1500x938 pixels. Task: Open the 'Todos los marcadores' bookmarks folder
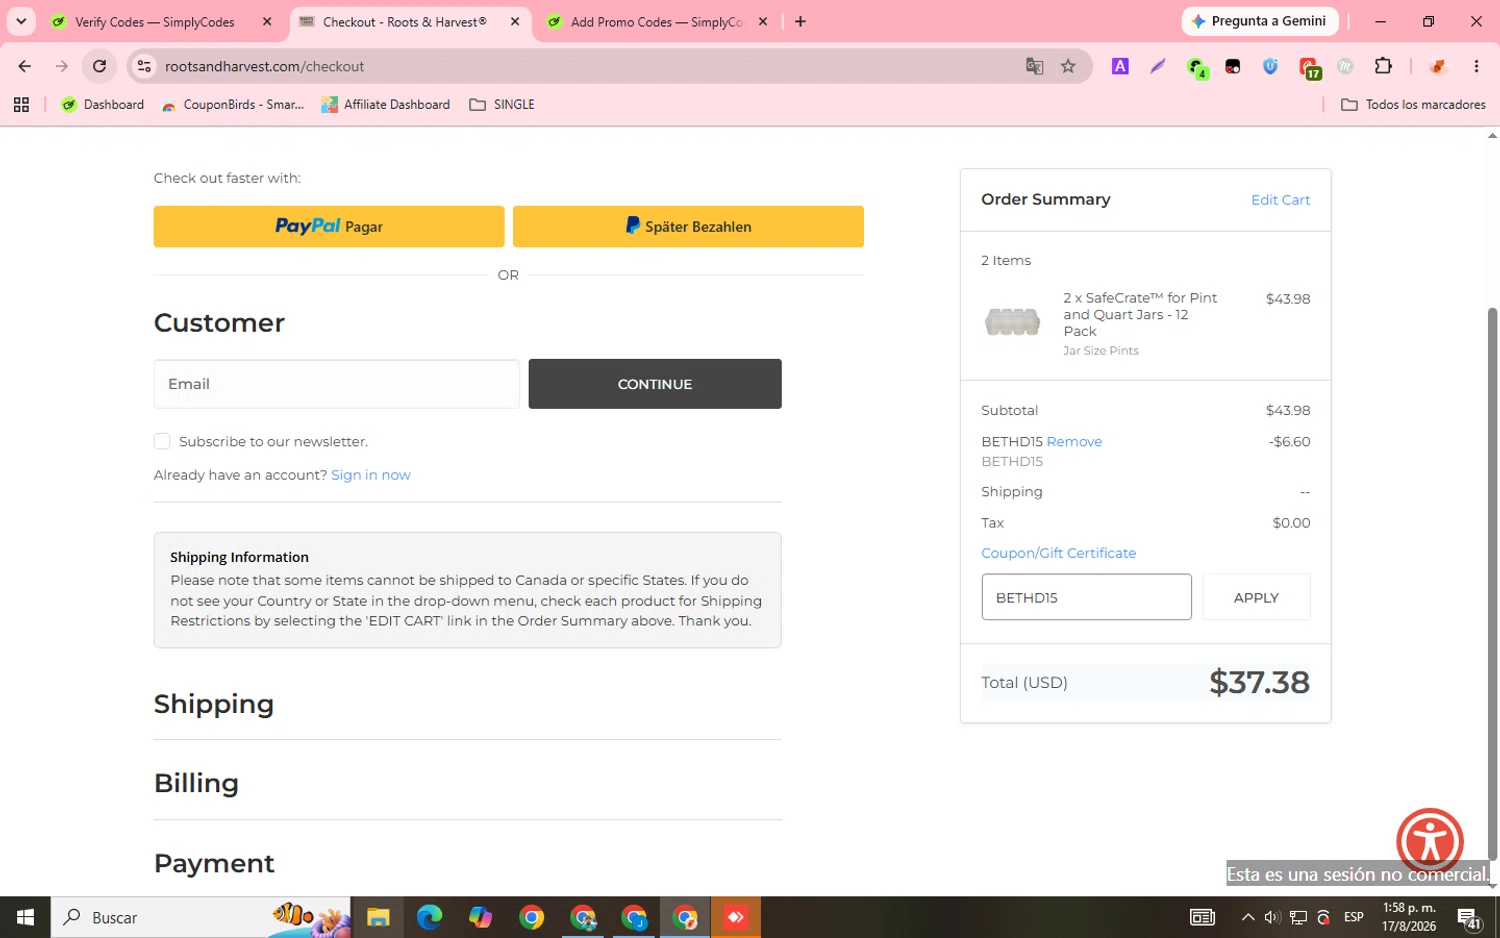[1413, 104]
